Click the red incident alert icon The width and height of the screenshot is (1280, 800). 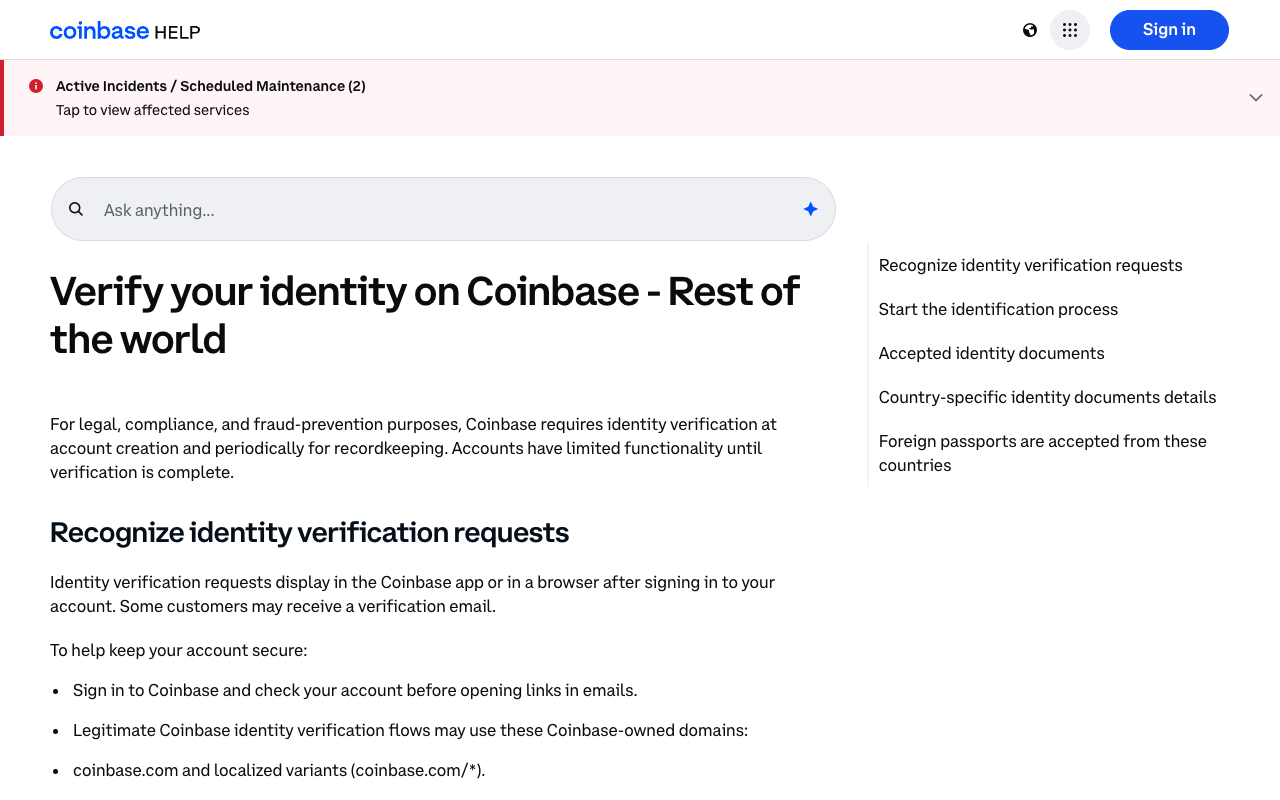pos(36,86)
